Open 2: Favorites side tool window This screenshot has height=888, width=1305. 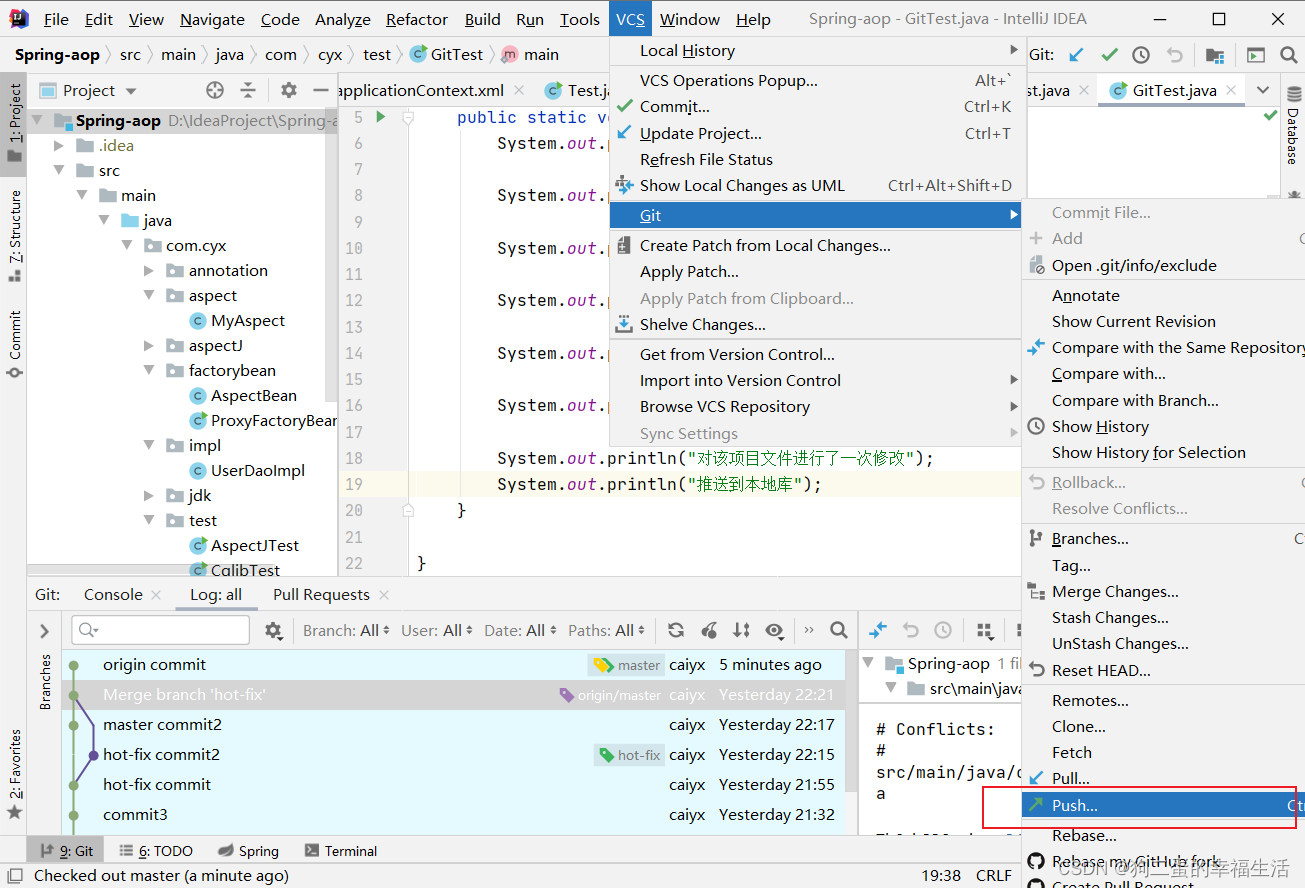pos(15,773)
